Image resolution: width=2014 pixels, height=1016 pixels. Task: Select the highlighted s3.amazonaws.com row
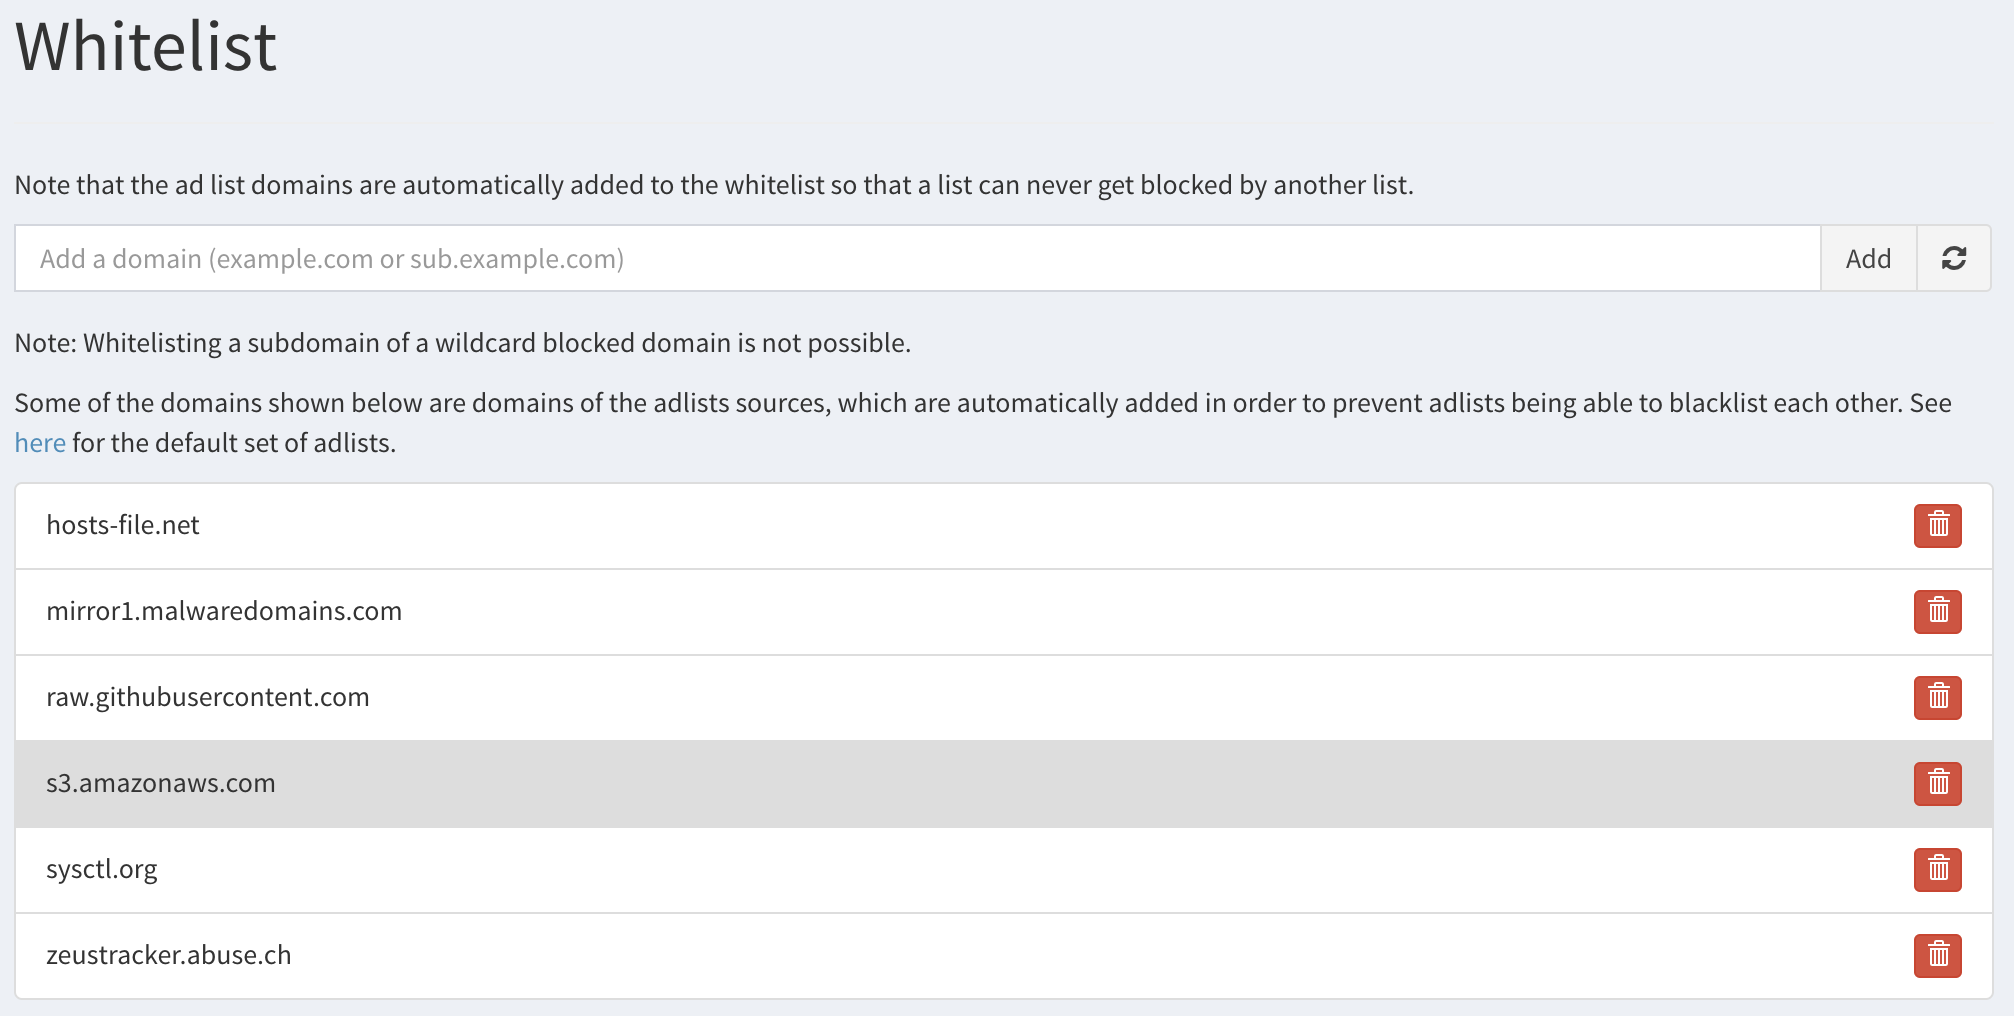click(x=161, y=784)
